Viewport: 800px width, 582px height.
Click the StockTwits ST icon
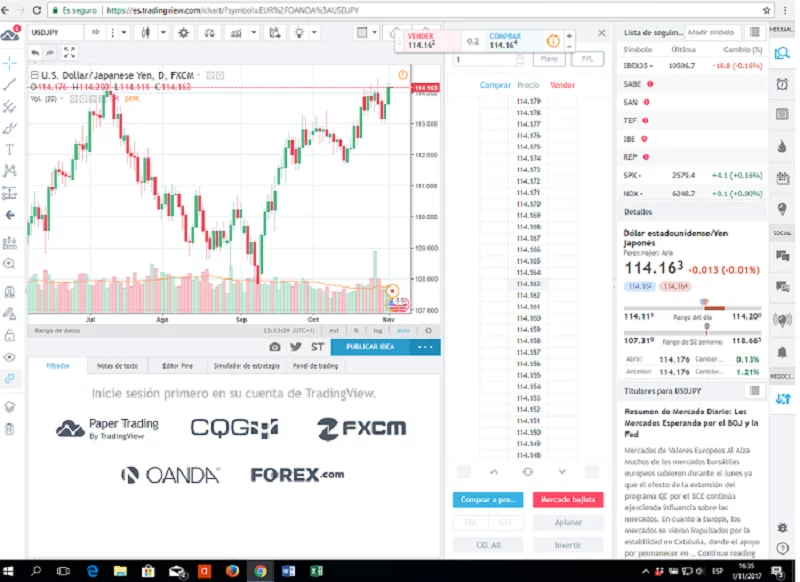point(317,347)
